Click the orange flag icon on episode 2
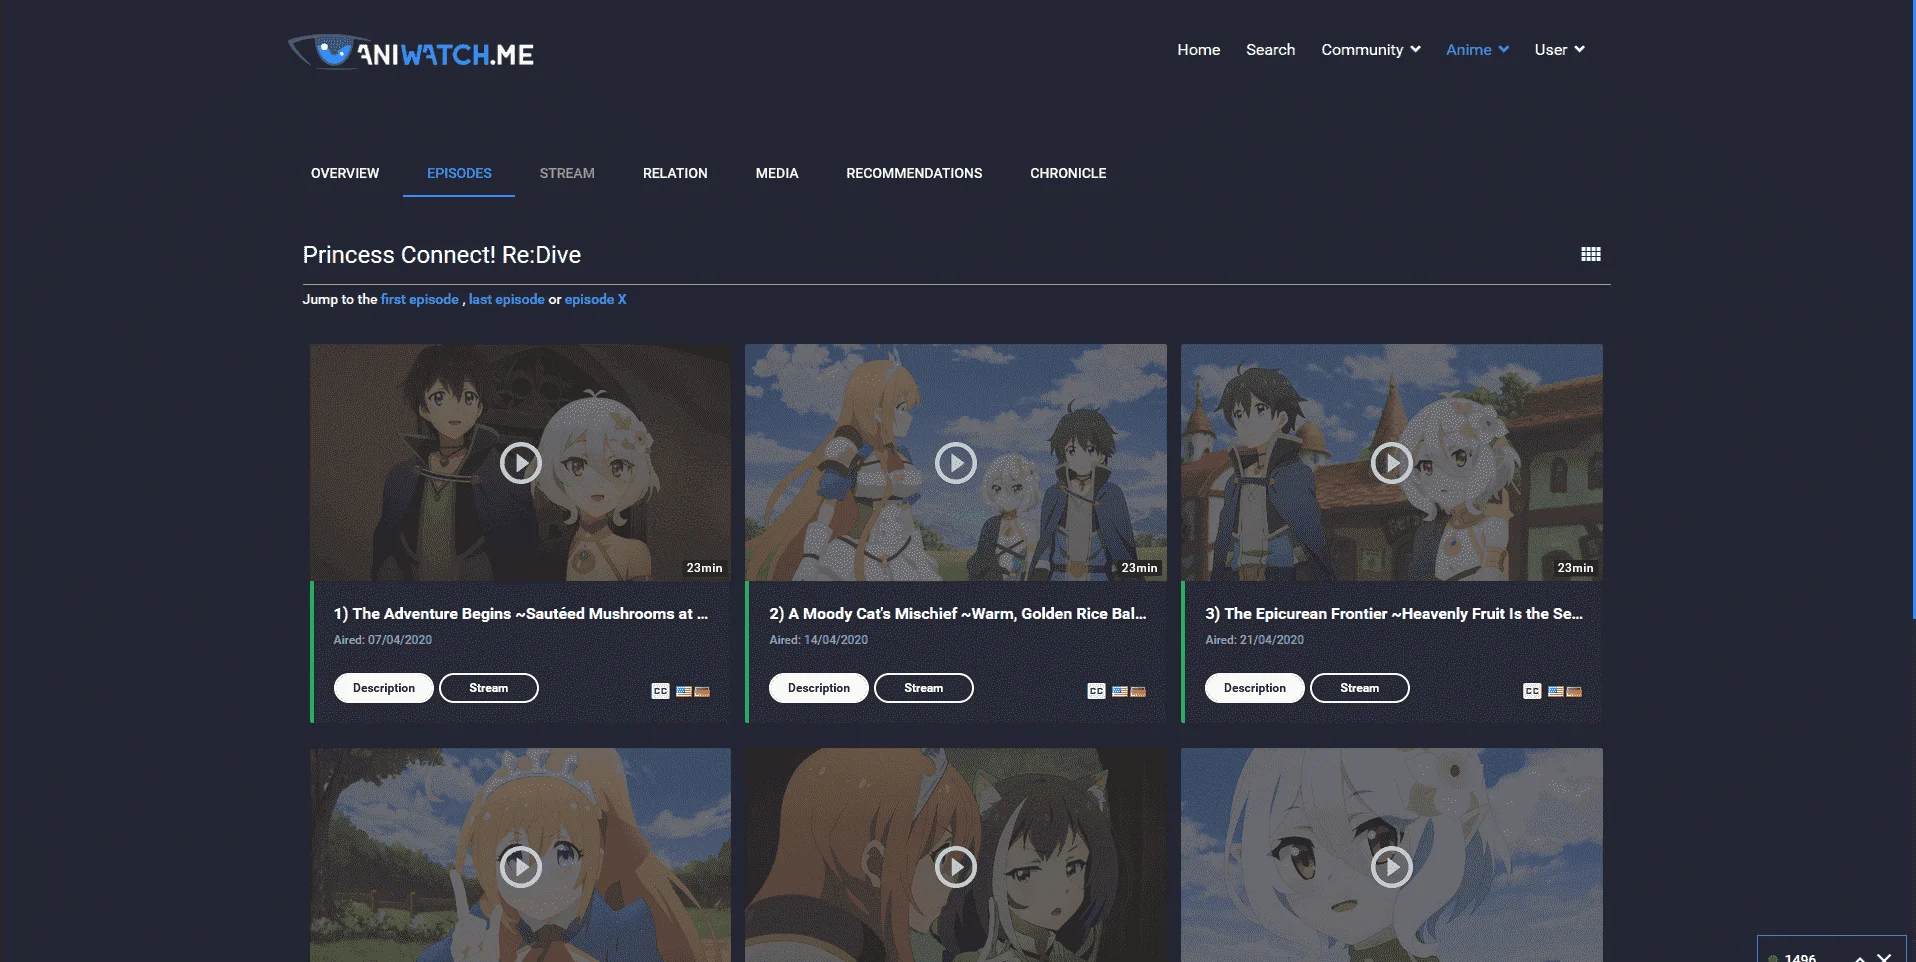 tap(1138, 691)
